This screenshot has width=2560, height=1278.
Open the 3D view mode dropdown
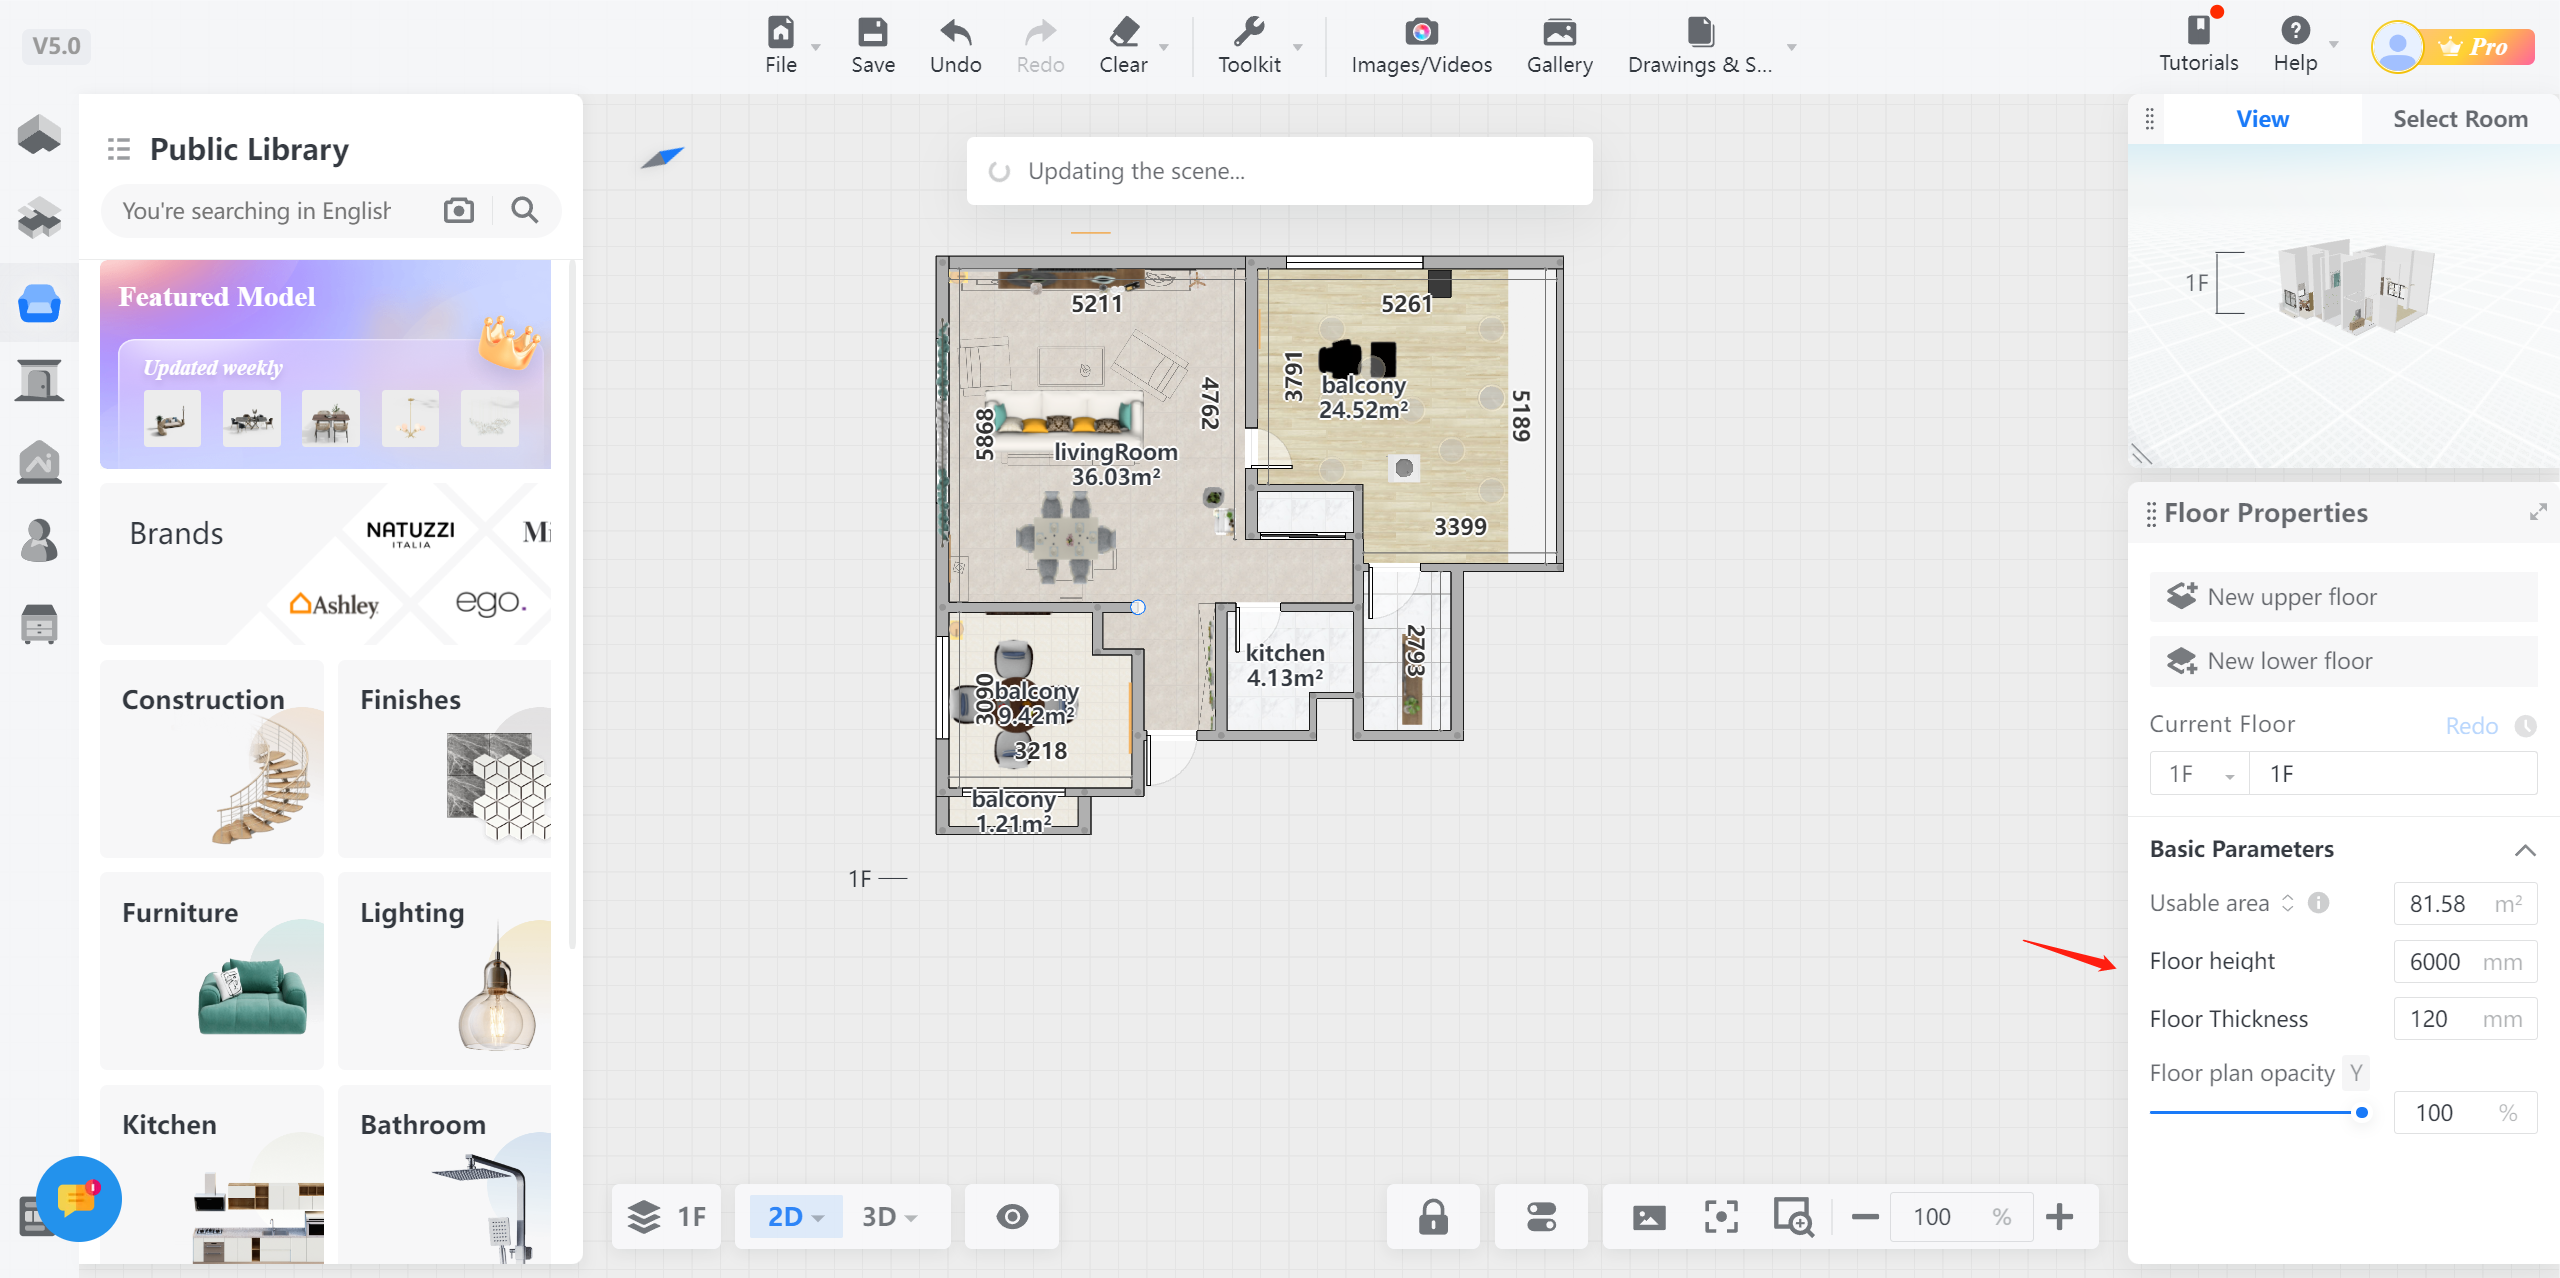click(890, 1217)
